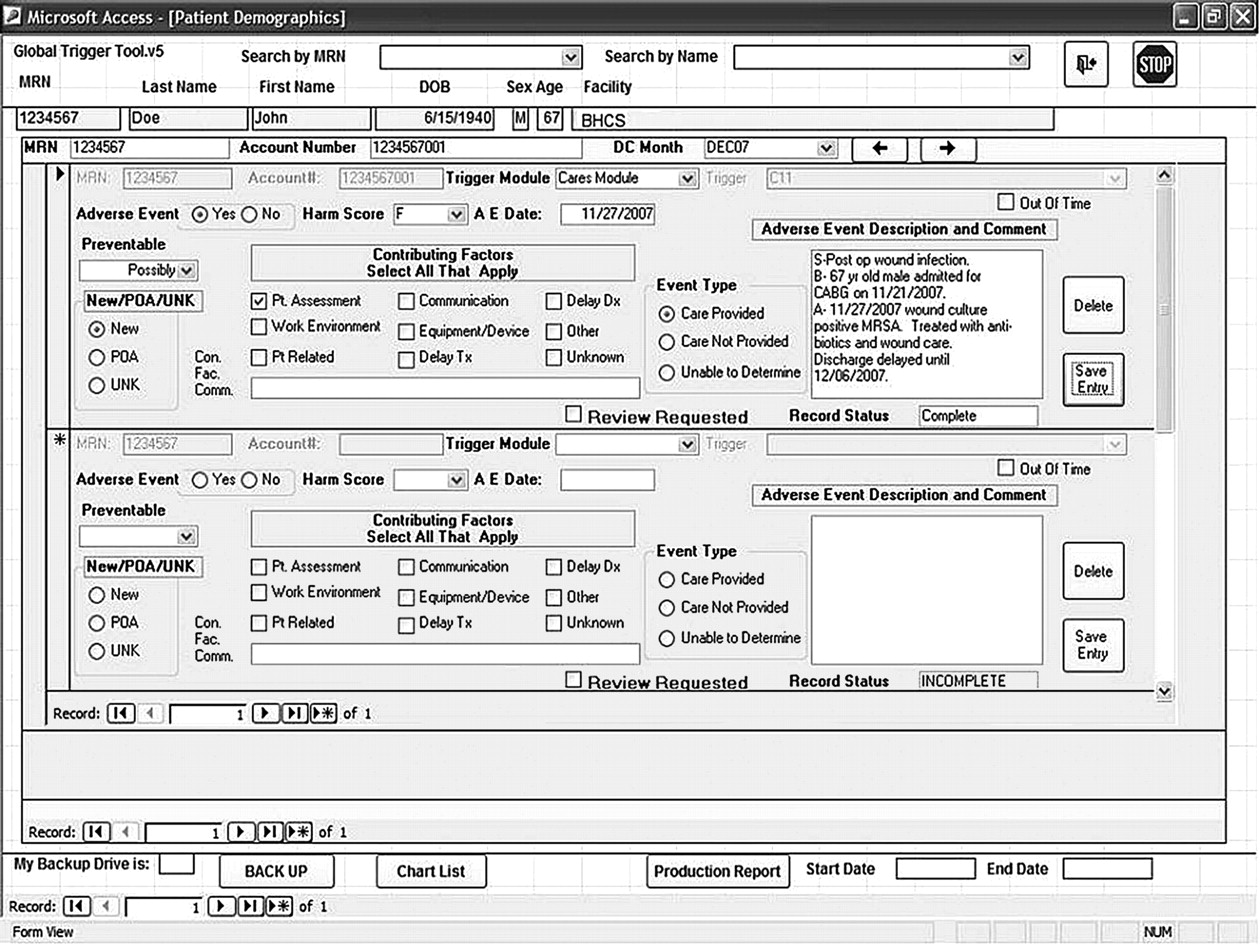Open the DC Month dropdown
Screen dimensions: 1260x945
826,148
